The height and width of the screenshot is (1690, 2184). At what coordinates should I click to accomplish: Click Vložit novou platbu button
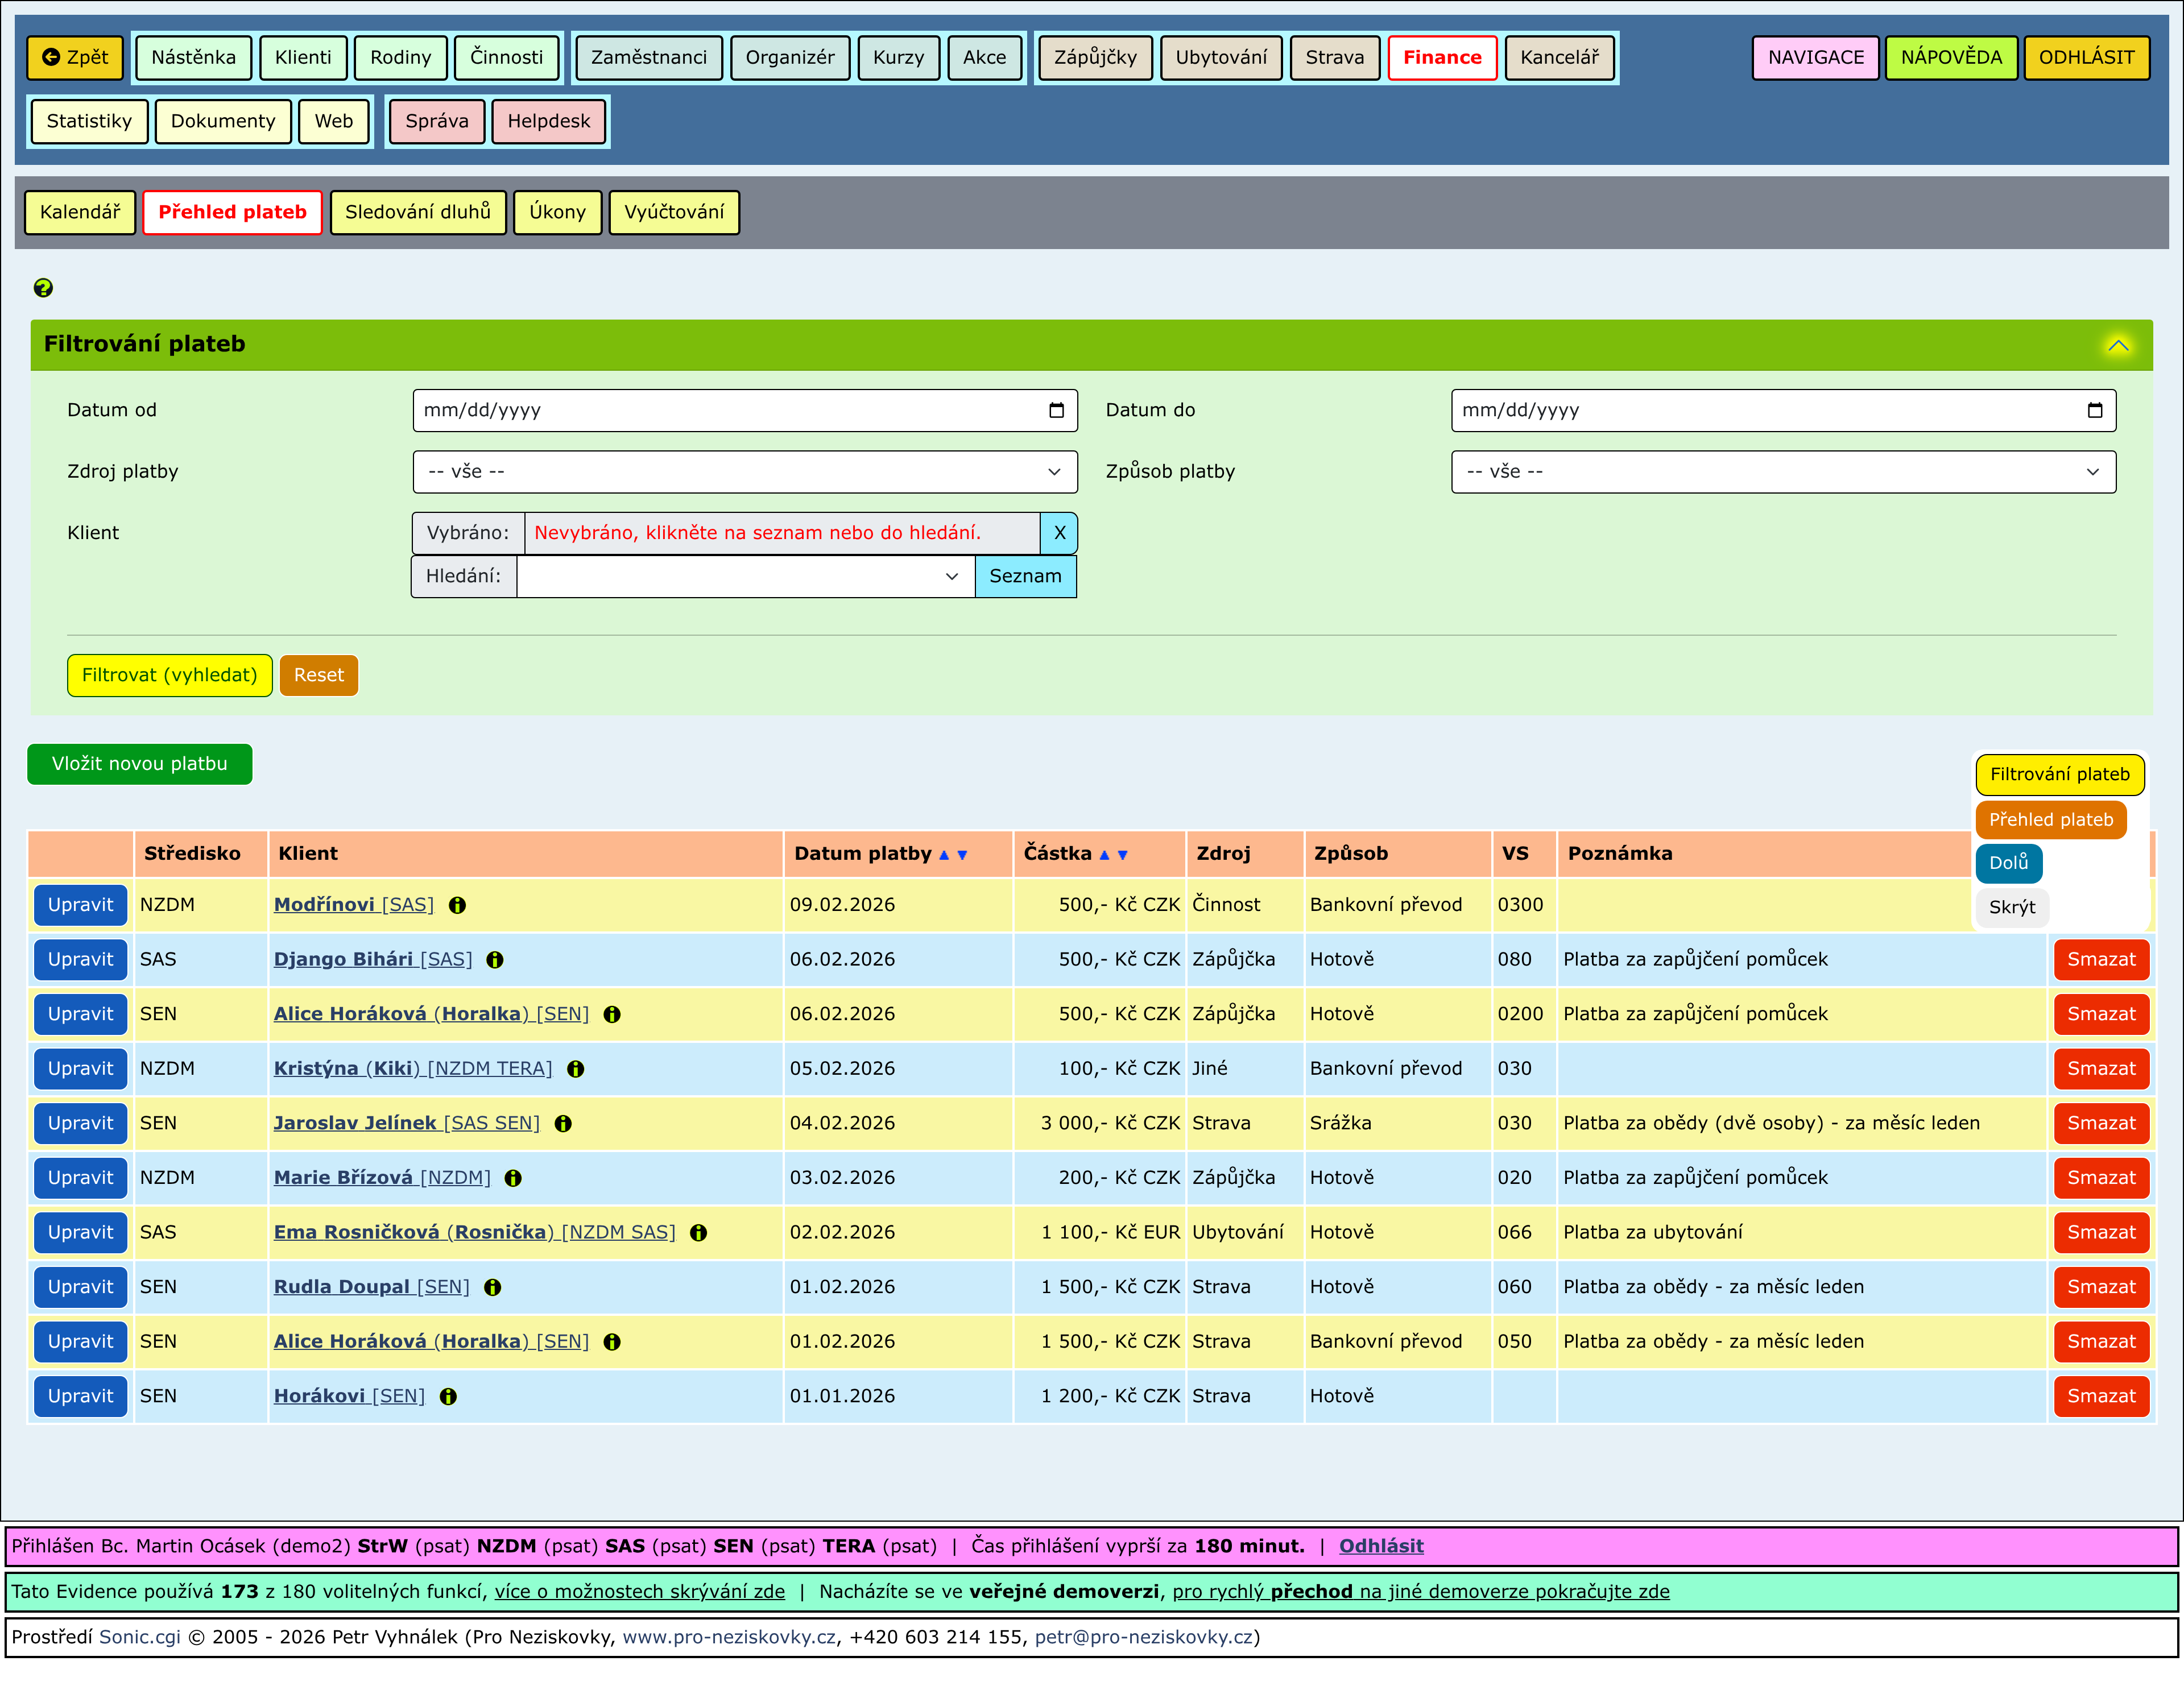[x=140, y=764]
